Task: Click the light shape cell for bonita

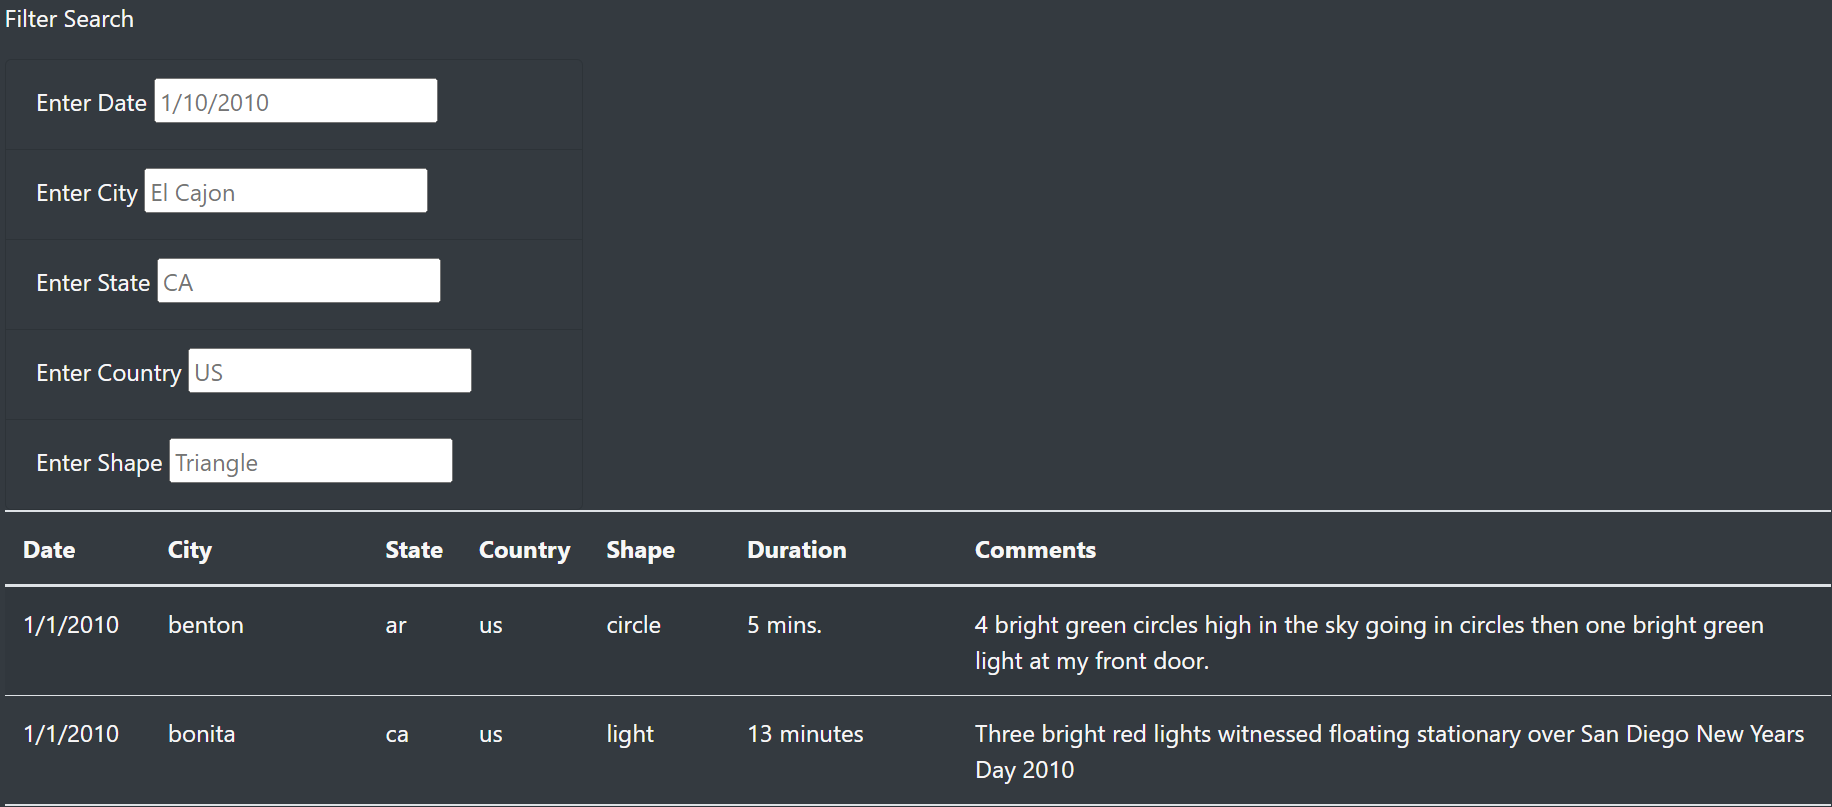Action: click(629, 733)
